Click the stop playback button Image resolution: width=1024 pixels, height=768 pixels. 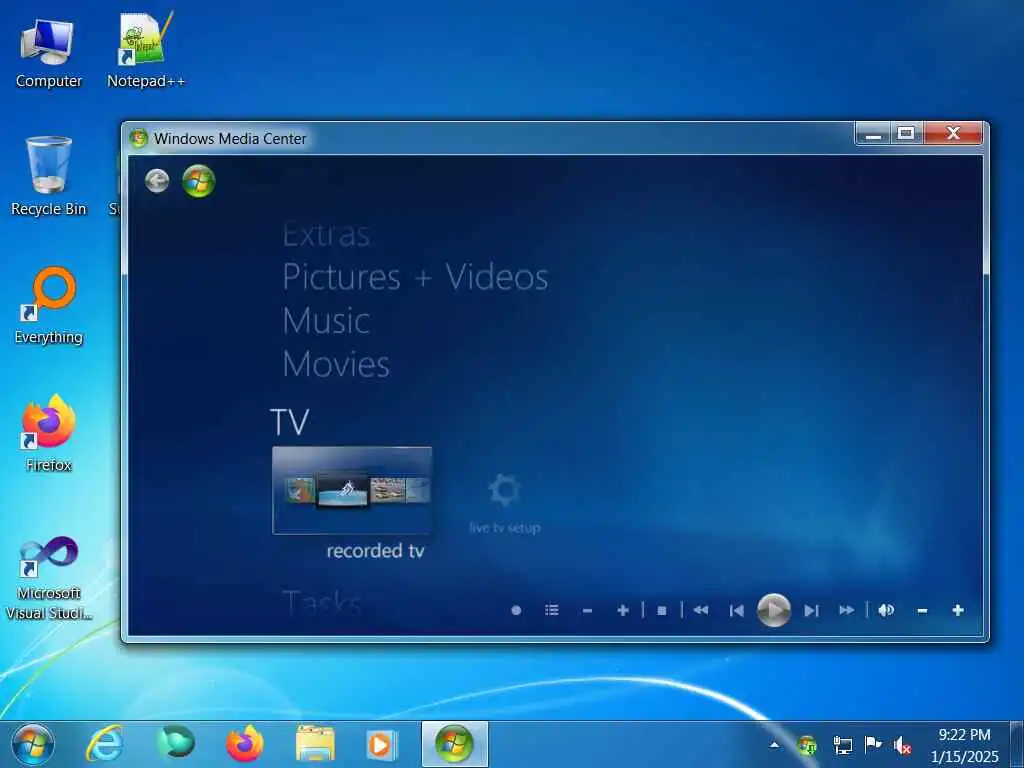coord(662,611)
